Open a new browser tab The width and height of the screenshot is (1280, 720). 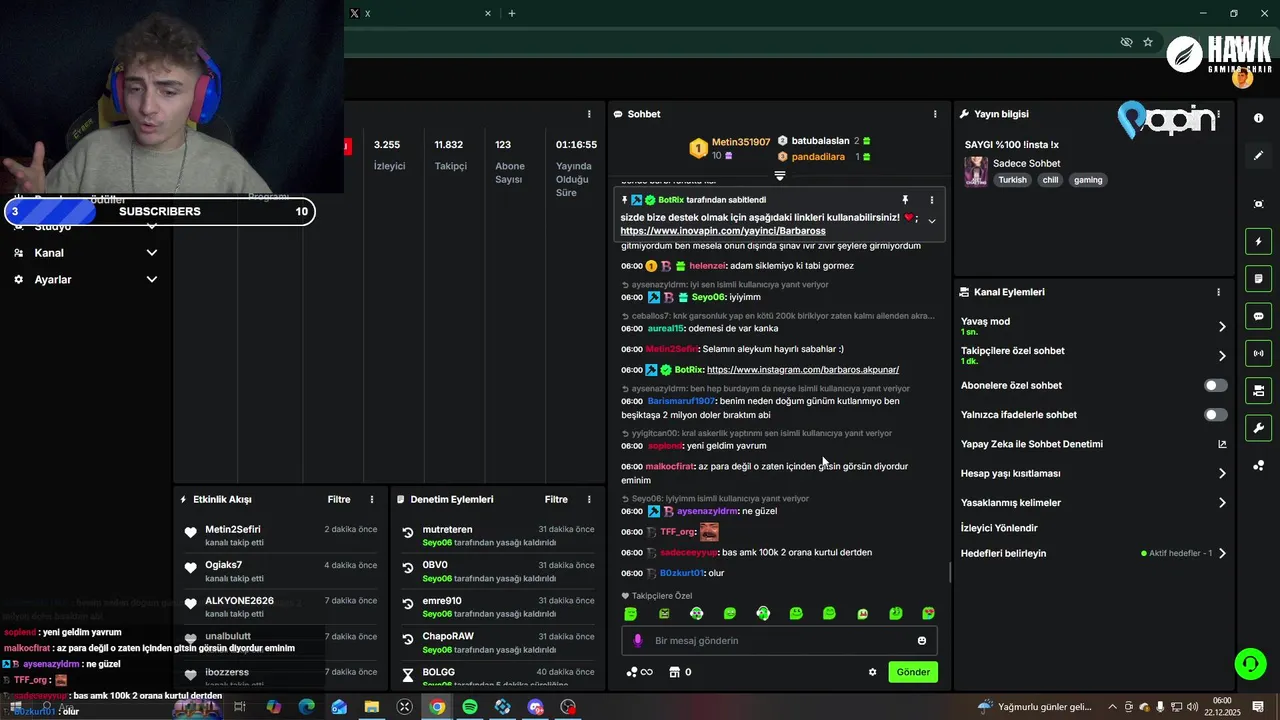pos(512,13)
